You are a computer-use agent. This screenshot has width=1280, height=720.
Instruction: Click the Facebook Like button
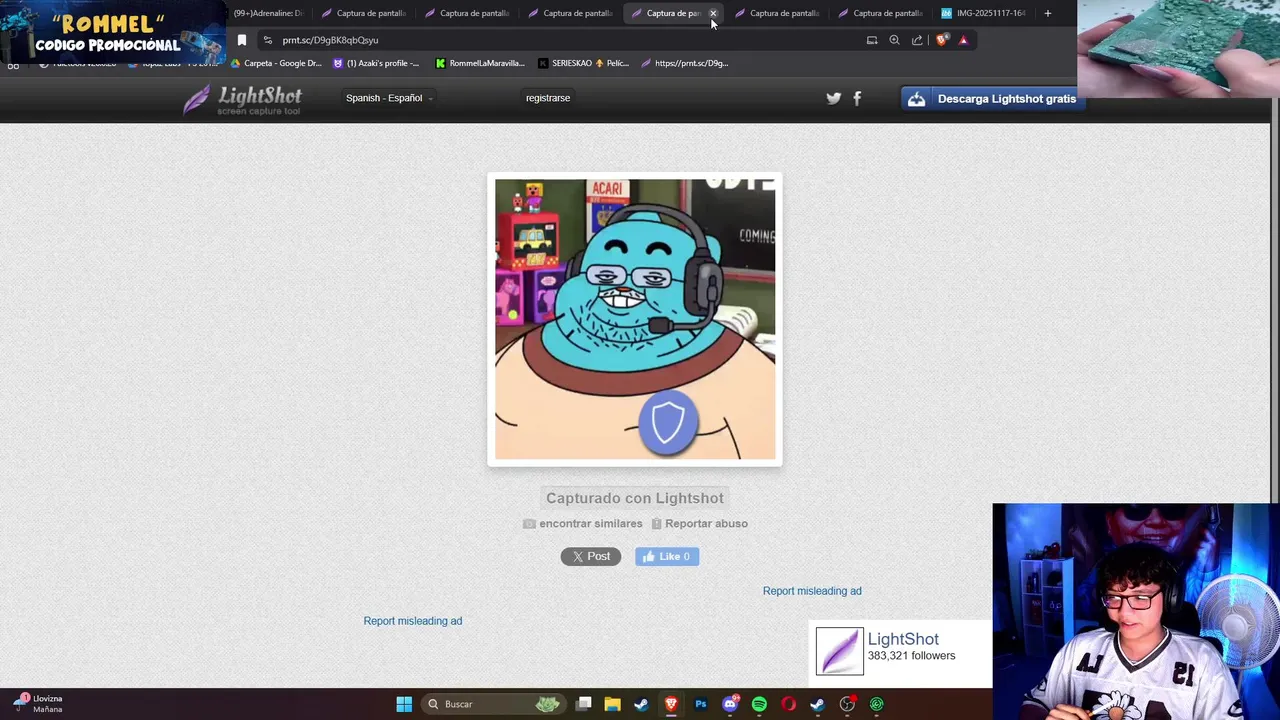[667, 556]
